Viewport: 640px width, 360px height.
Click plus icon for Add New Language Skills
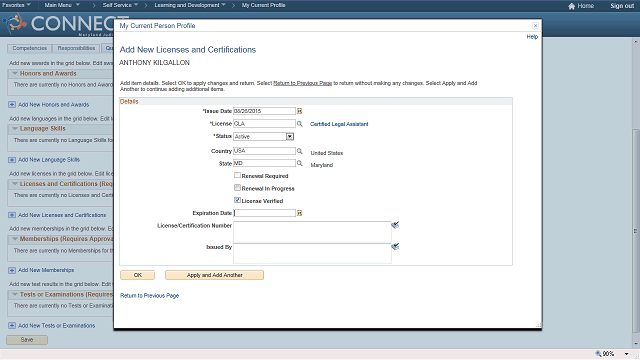coord(12,160)
